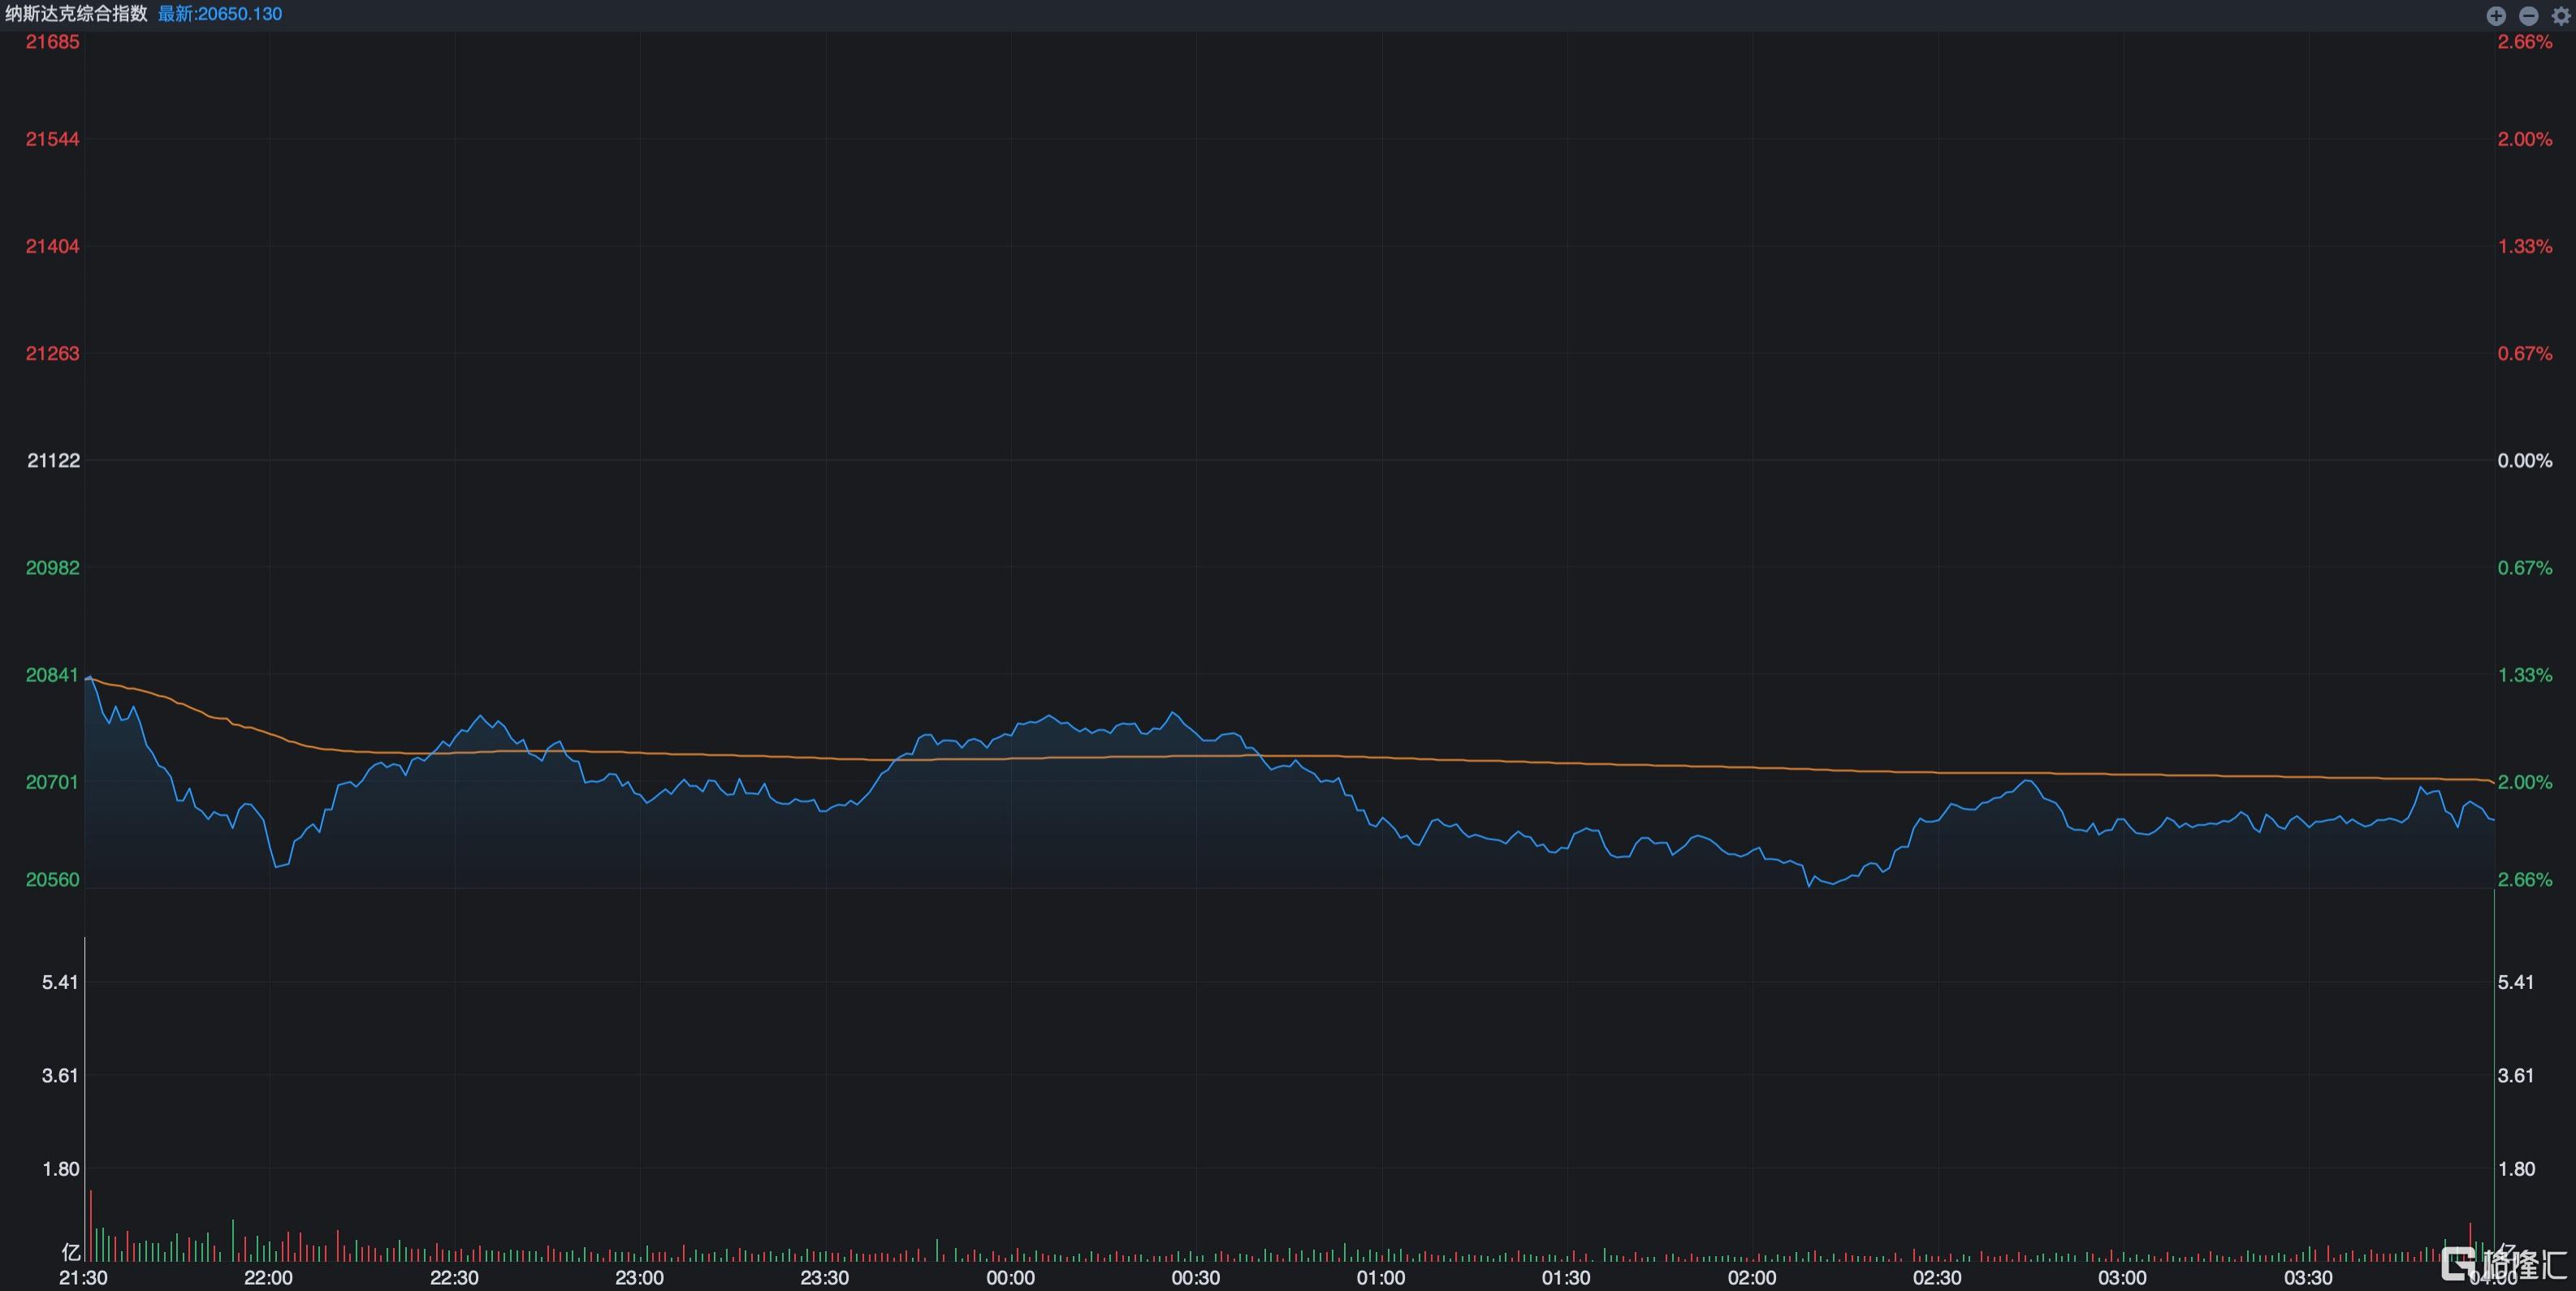Click the 21544 price axis label

[x=52, y=139]
